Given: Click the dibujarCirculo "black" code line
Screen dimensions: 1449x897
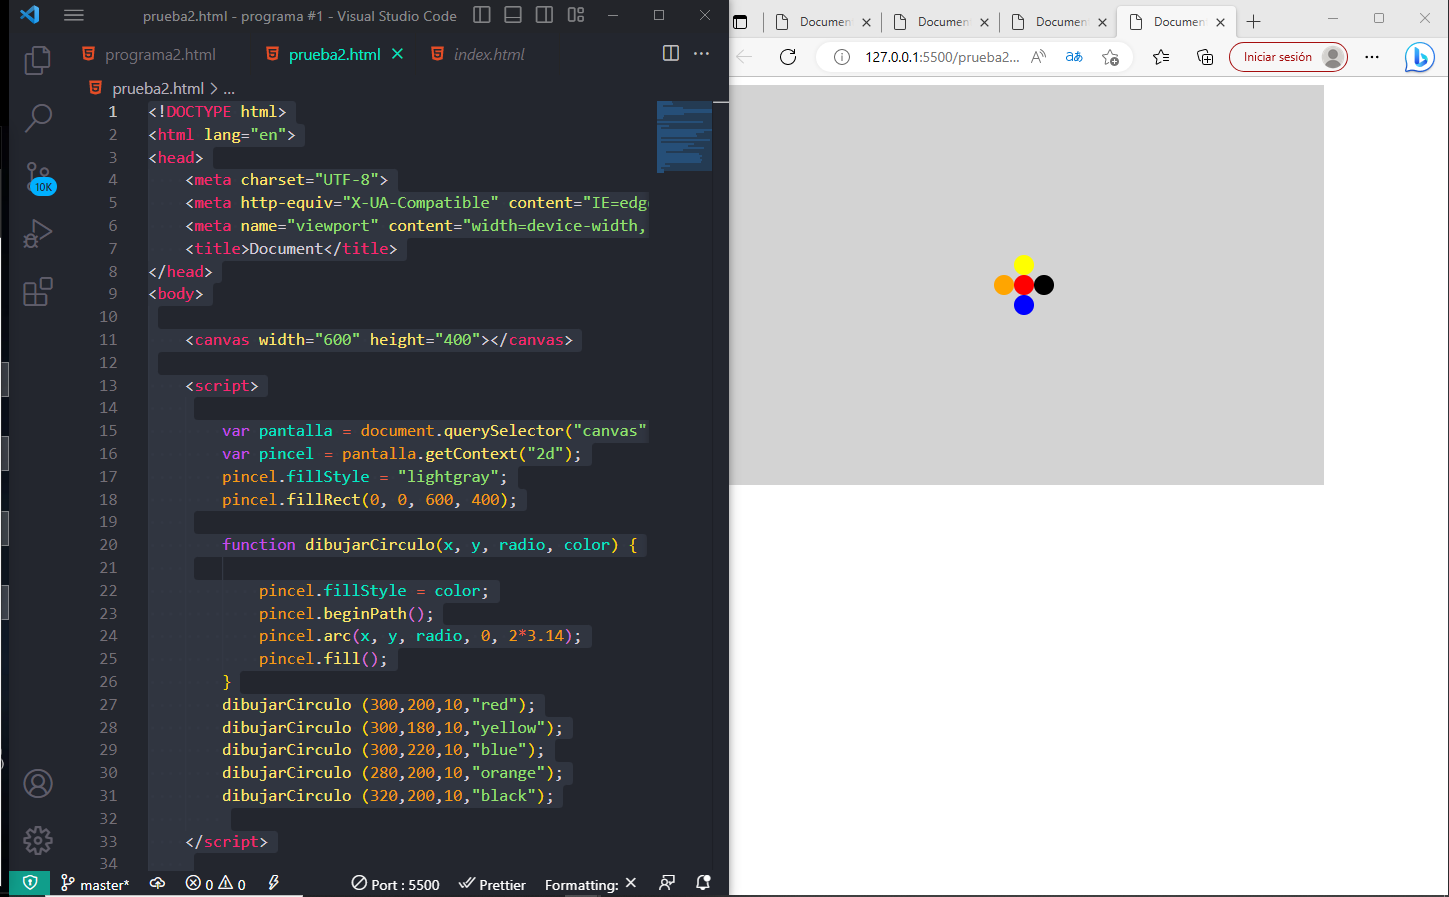Looking at the screenshot, I should click(387, 796).
